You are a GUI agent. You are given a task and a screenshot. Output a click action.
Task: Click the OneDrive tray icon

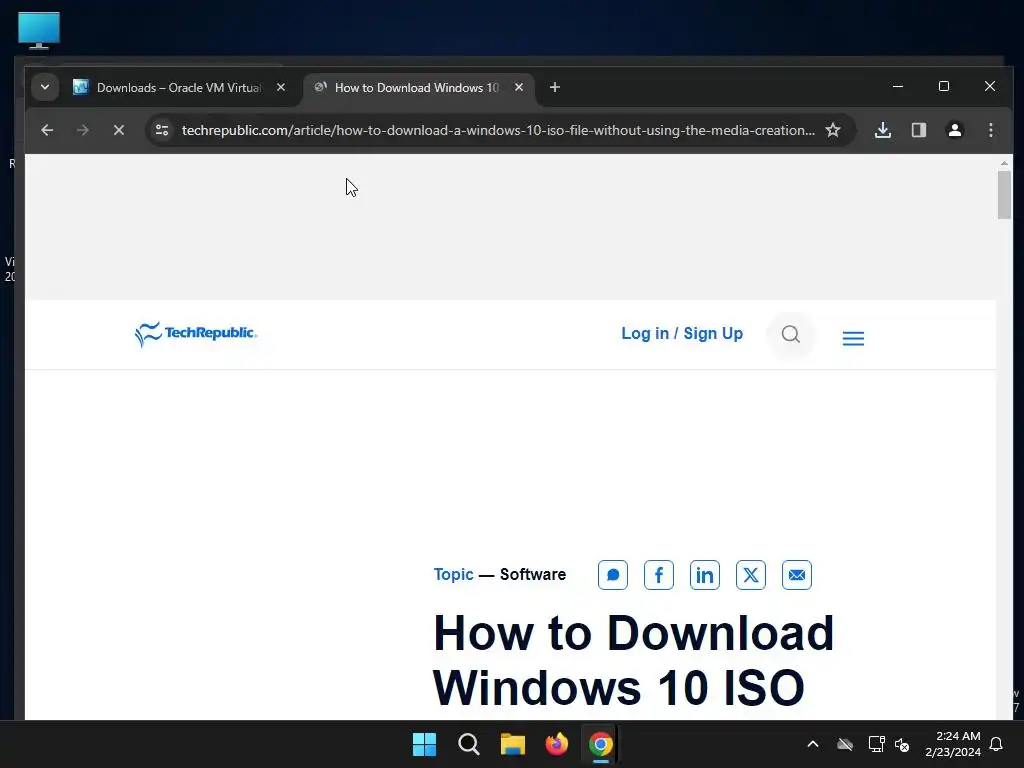point(845,744)
